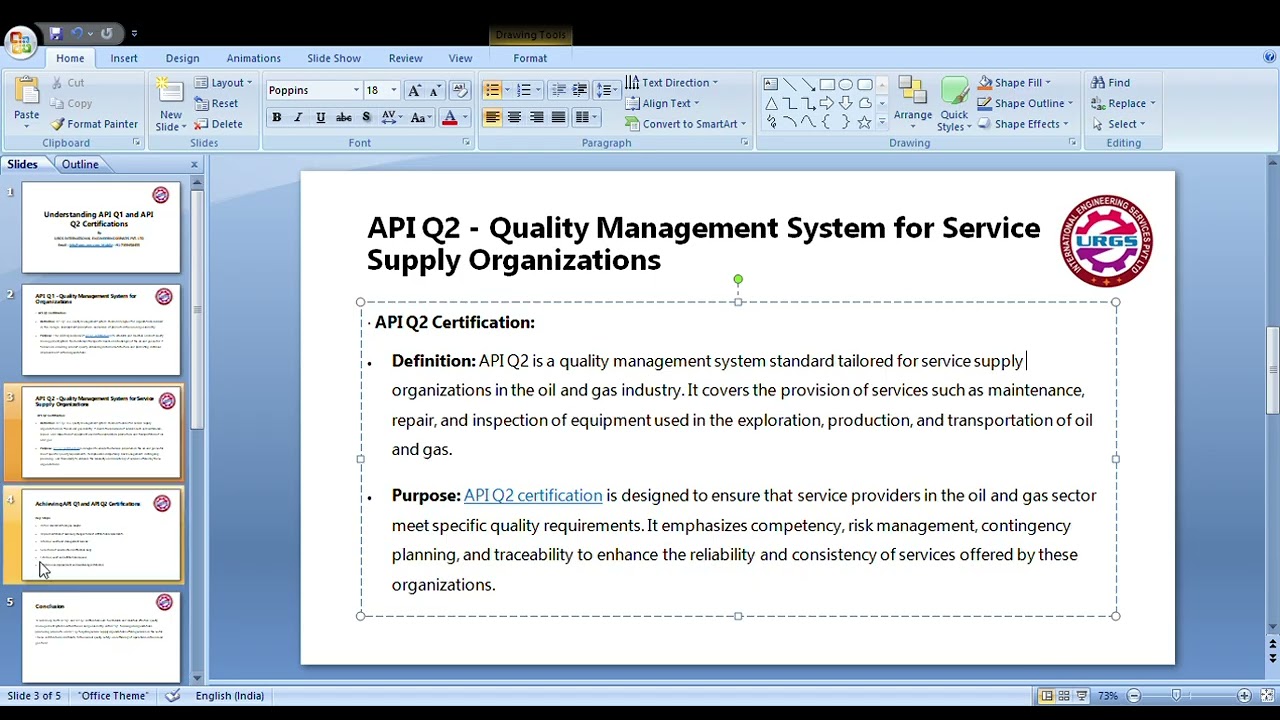
Task: Shrink font size
Action: pyautogui.click(x=435, y=90)
